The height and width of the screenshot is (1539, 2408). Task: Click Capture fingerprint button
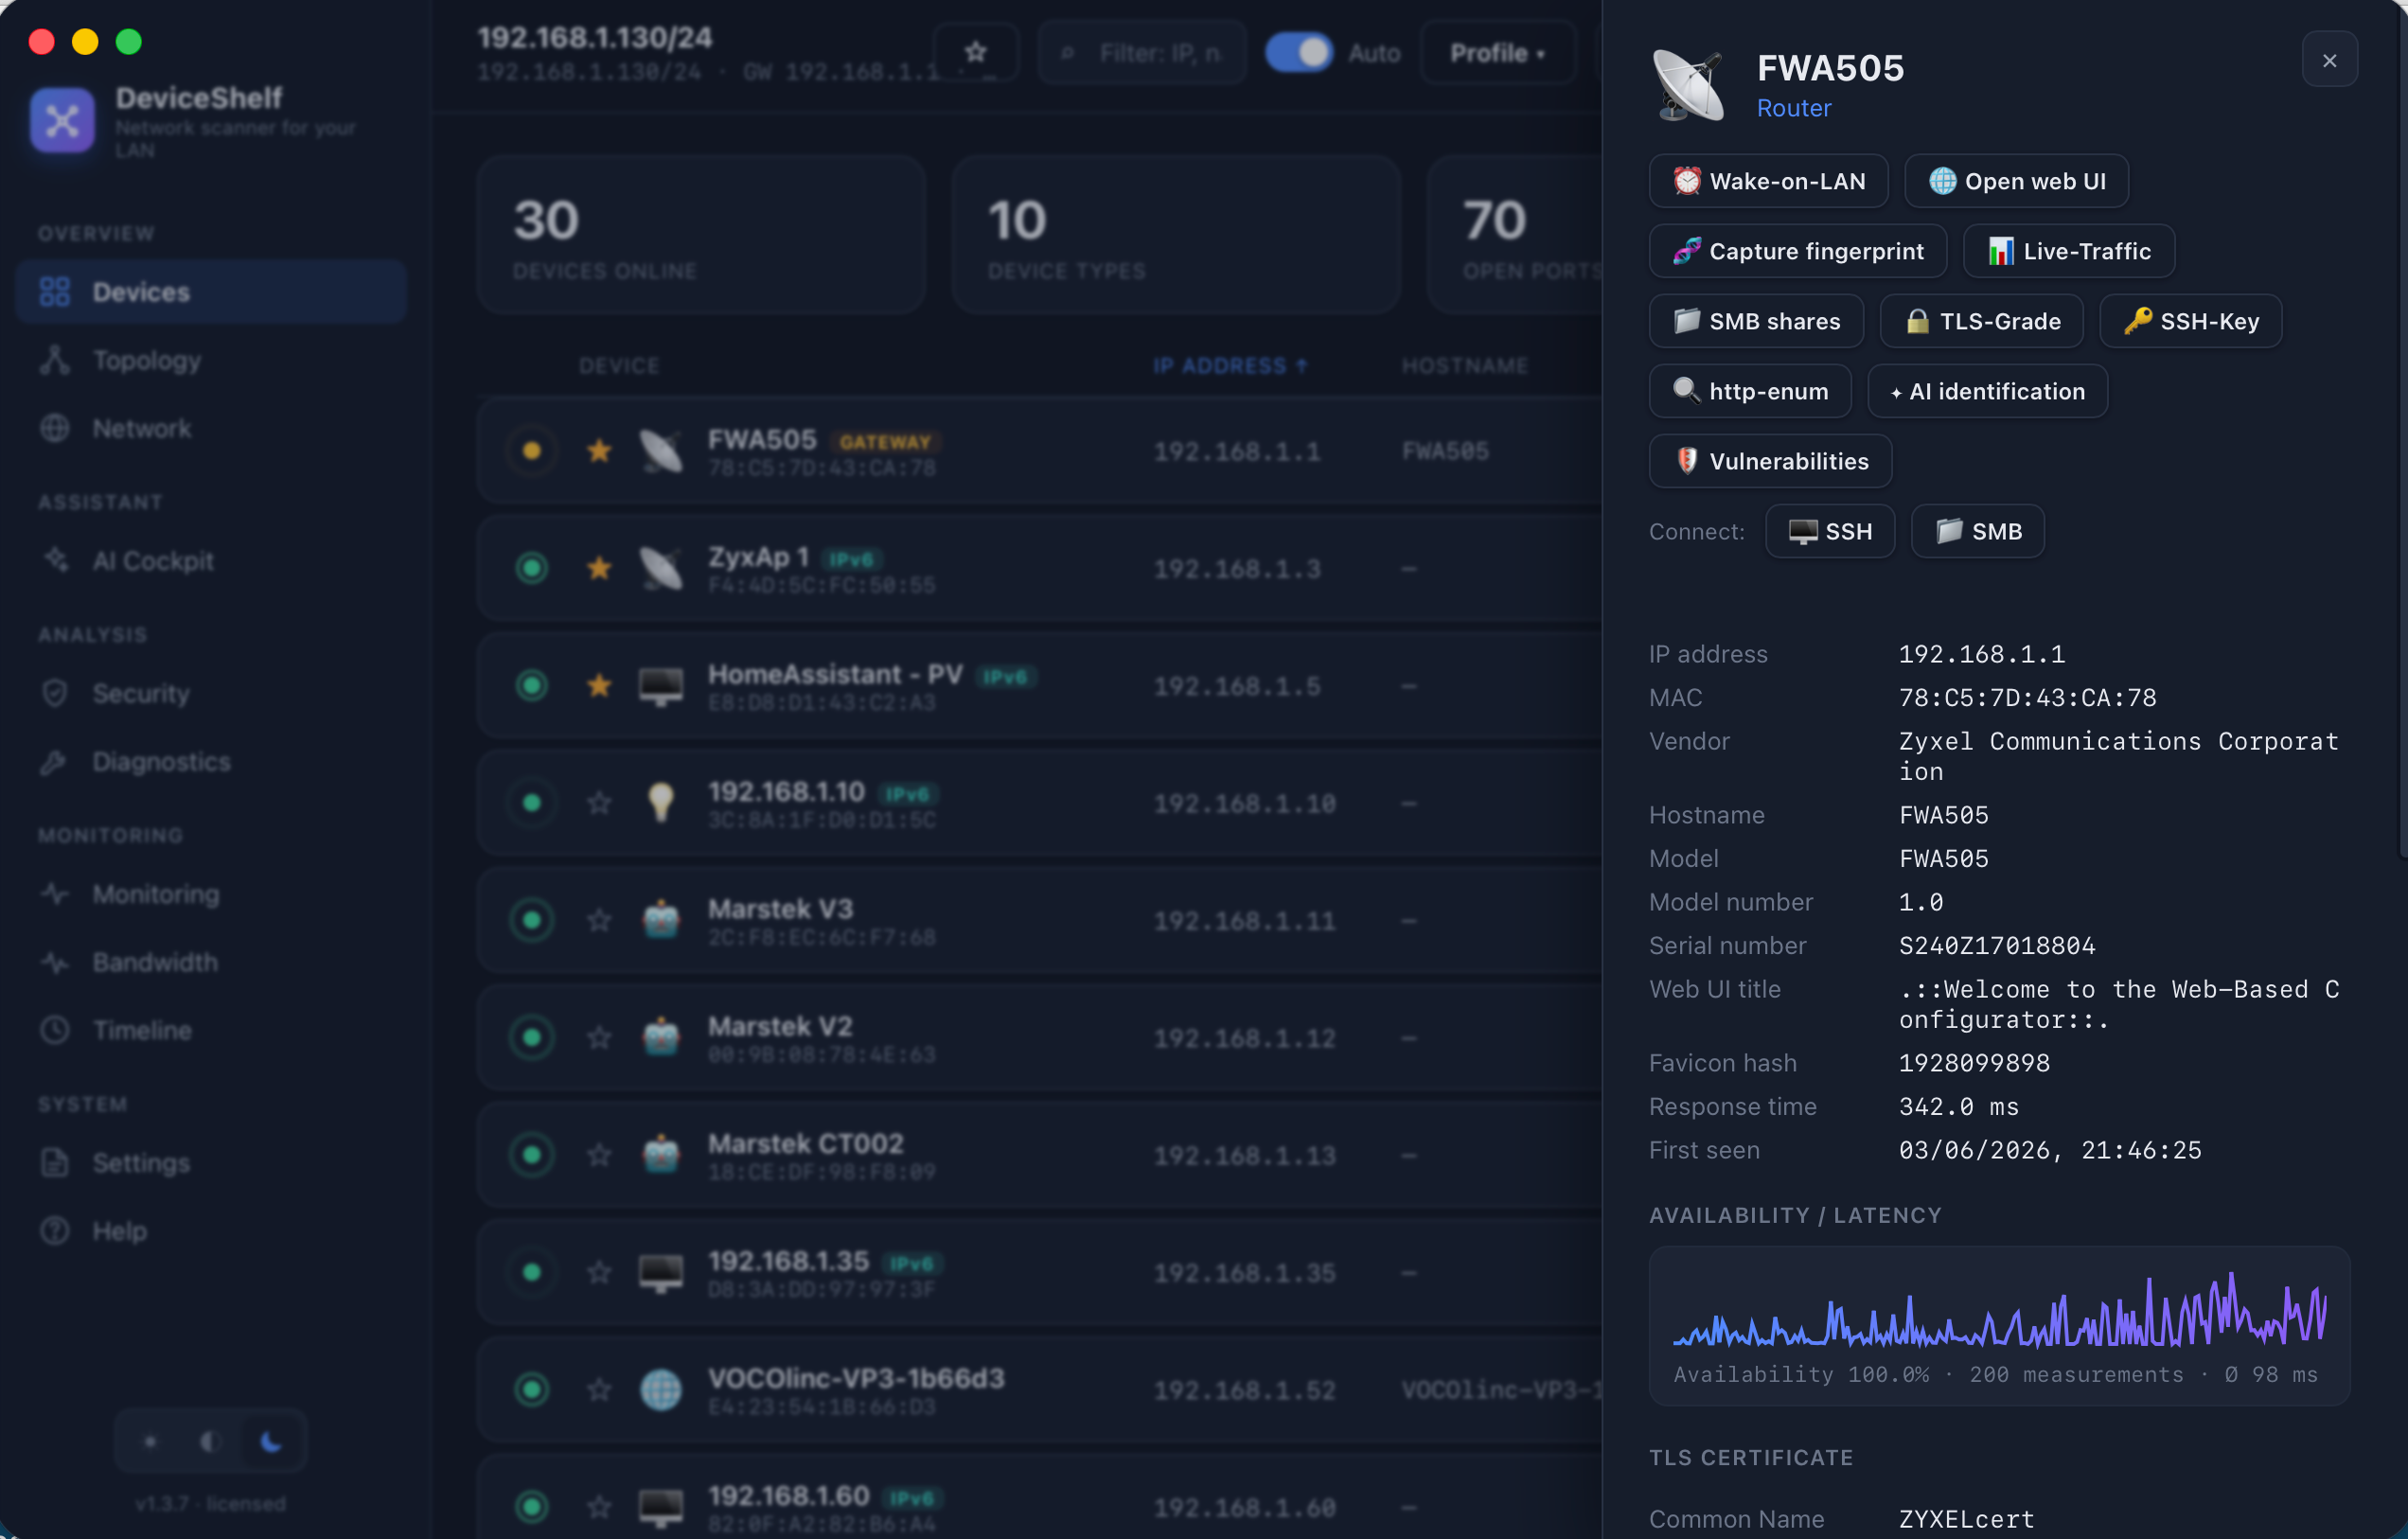(x=1797, y=251)
